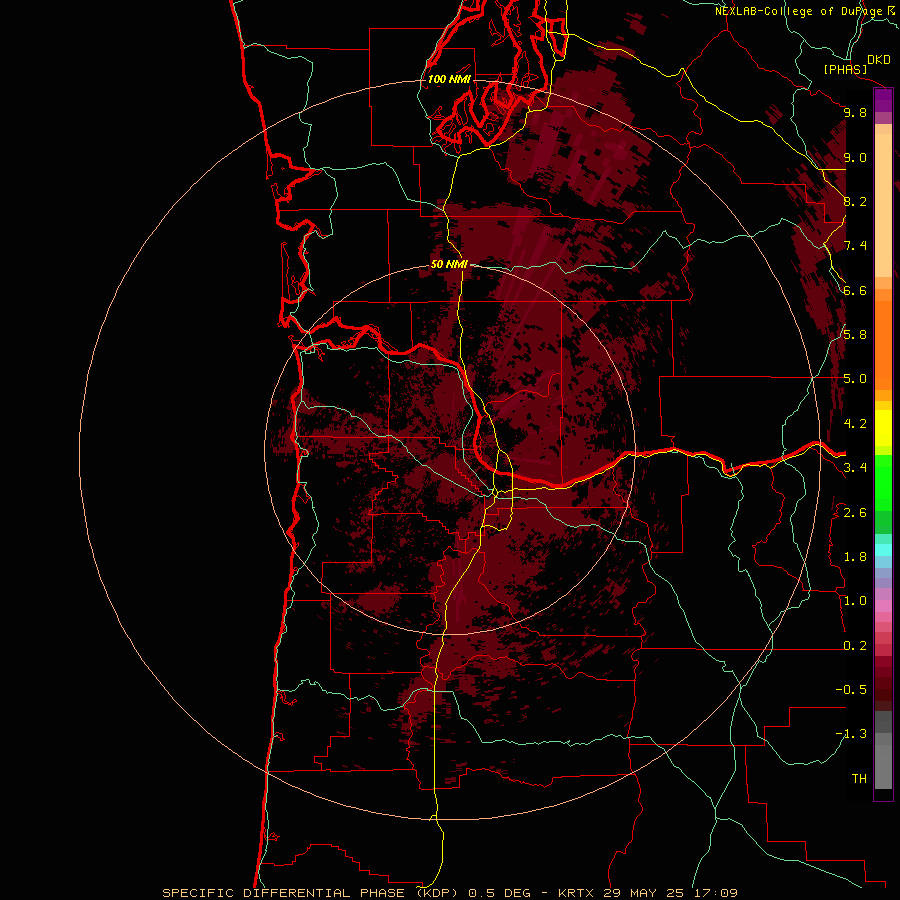Click the gray band beside TH
This screenshot has width=900, height=900.
click(883, 766)
